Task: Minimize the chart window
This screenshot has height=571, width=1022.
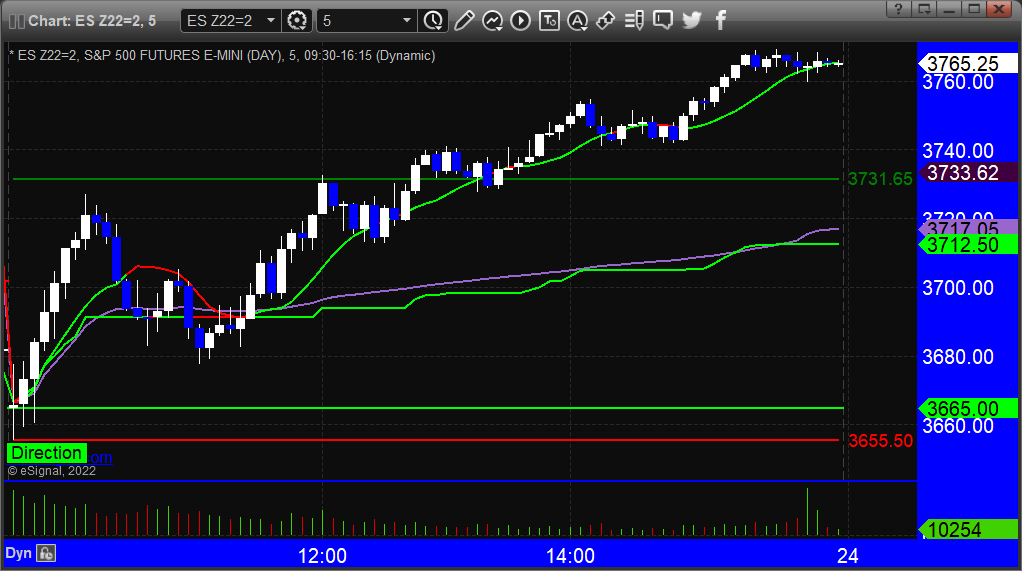Action: click(949, 9)
